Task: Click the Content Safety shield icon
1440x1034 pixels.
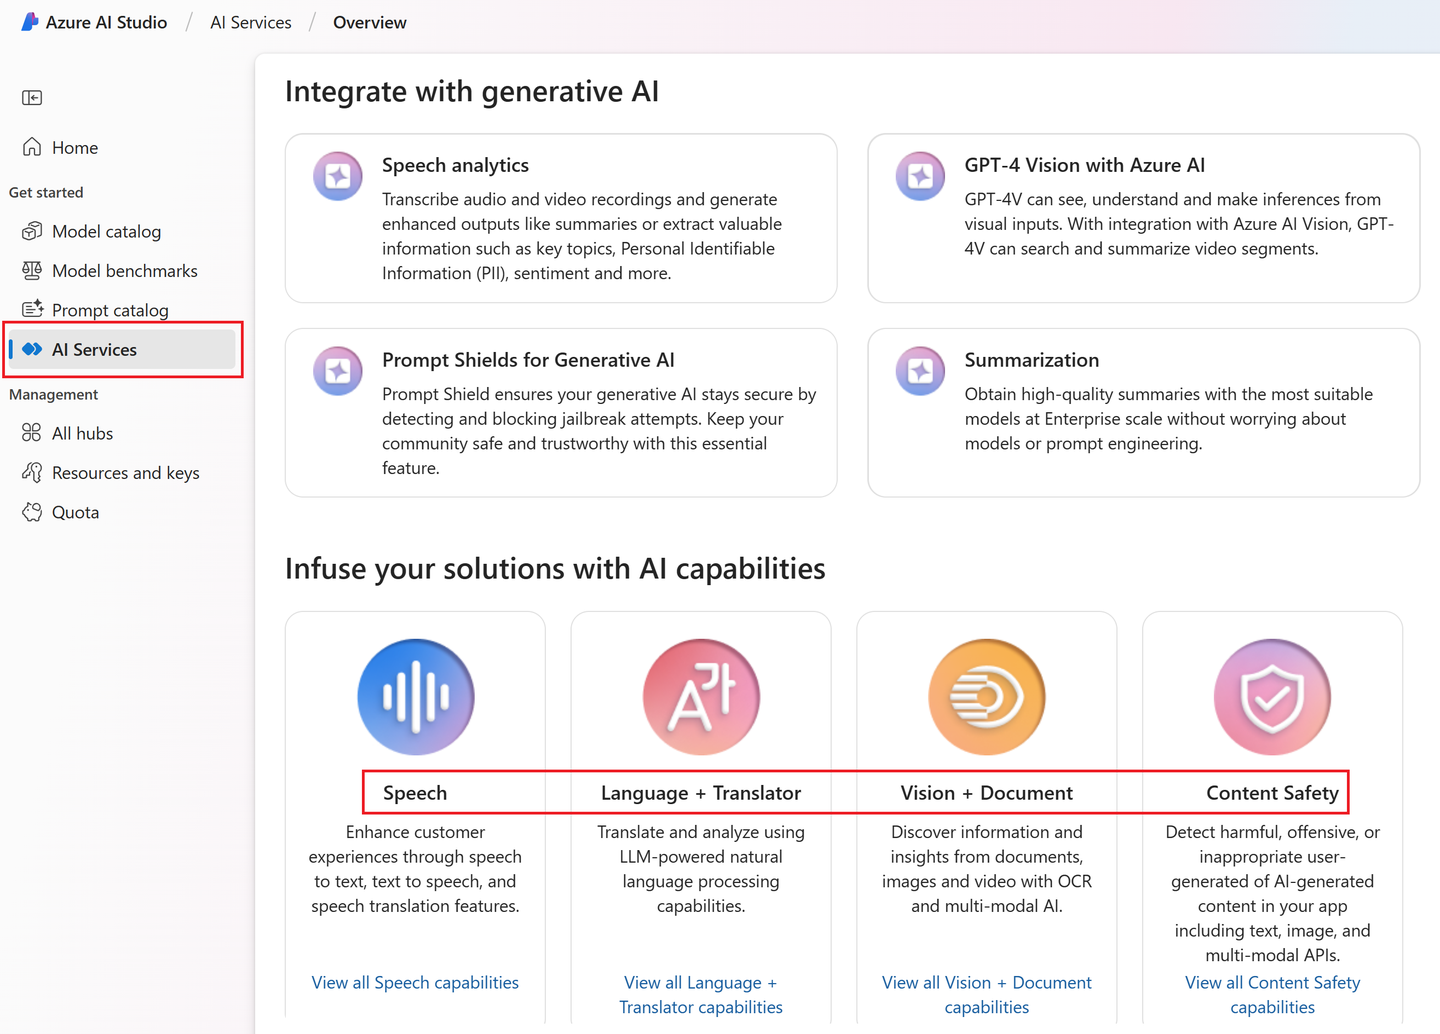Action: 1271,696
